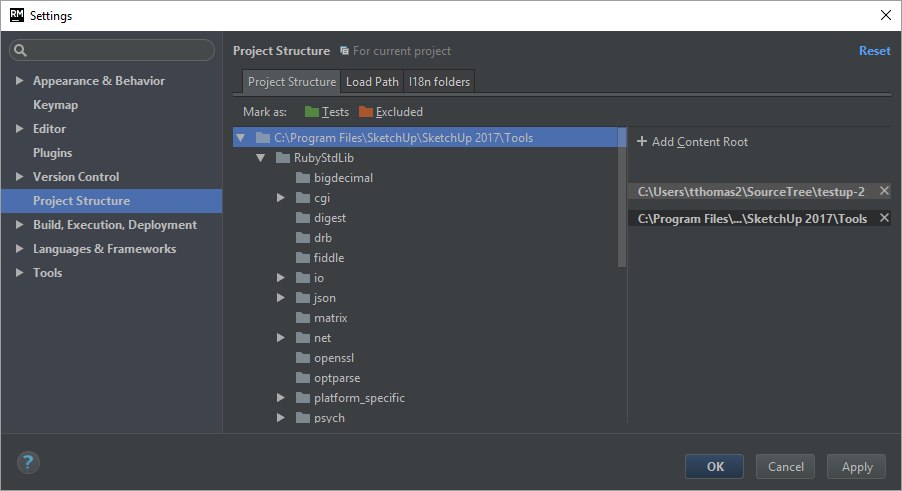
Task: Switch to Load Path tab
Action: (x=372, y=82)
